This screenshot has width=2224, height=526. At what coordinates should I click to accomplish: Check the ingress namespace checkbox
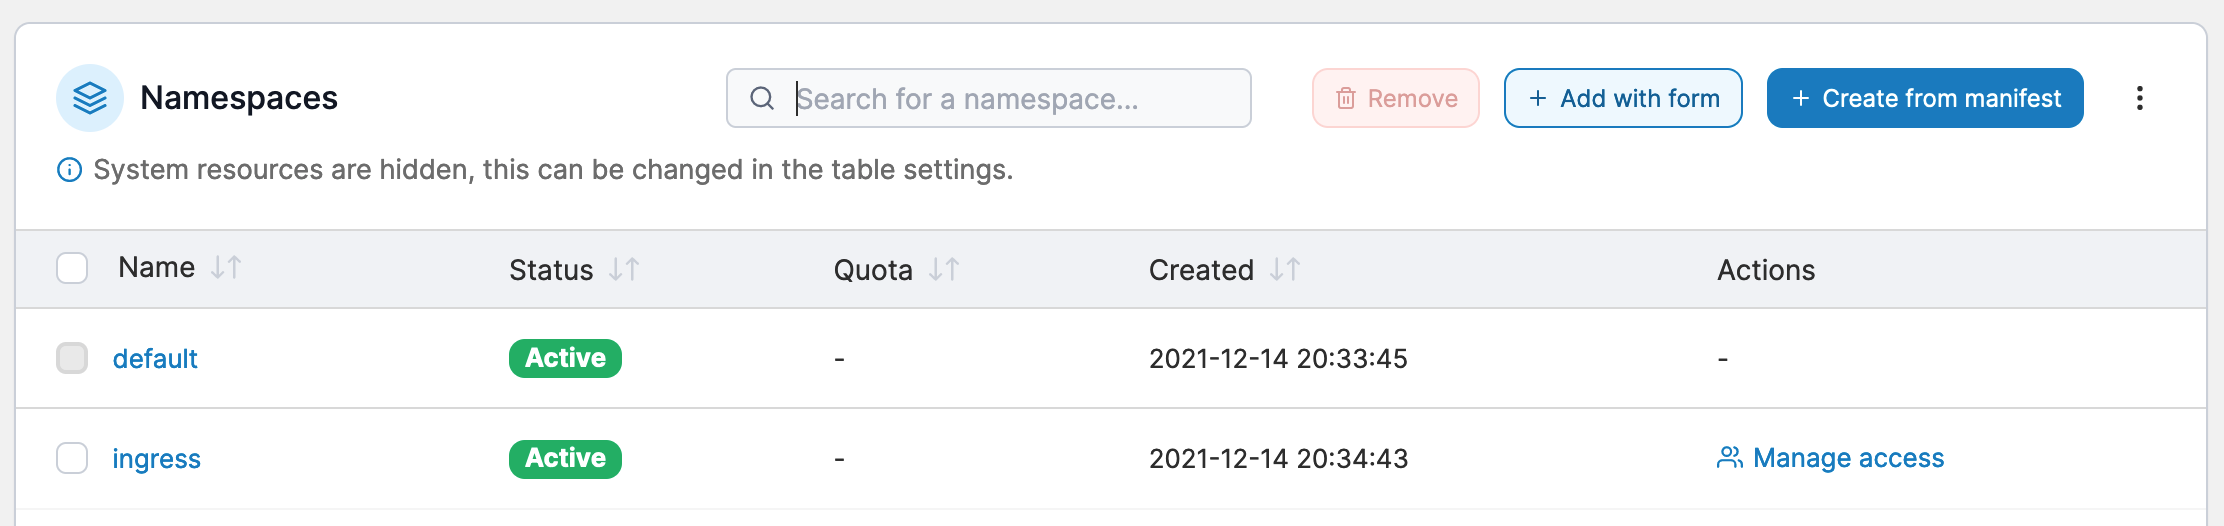coord(72,458)
